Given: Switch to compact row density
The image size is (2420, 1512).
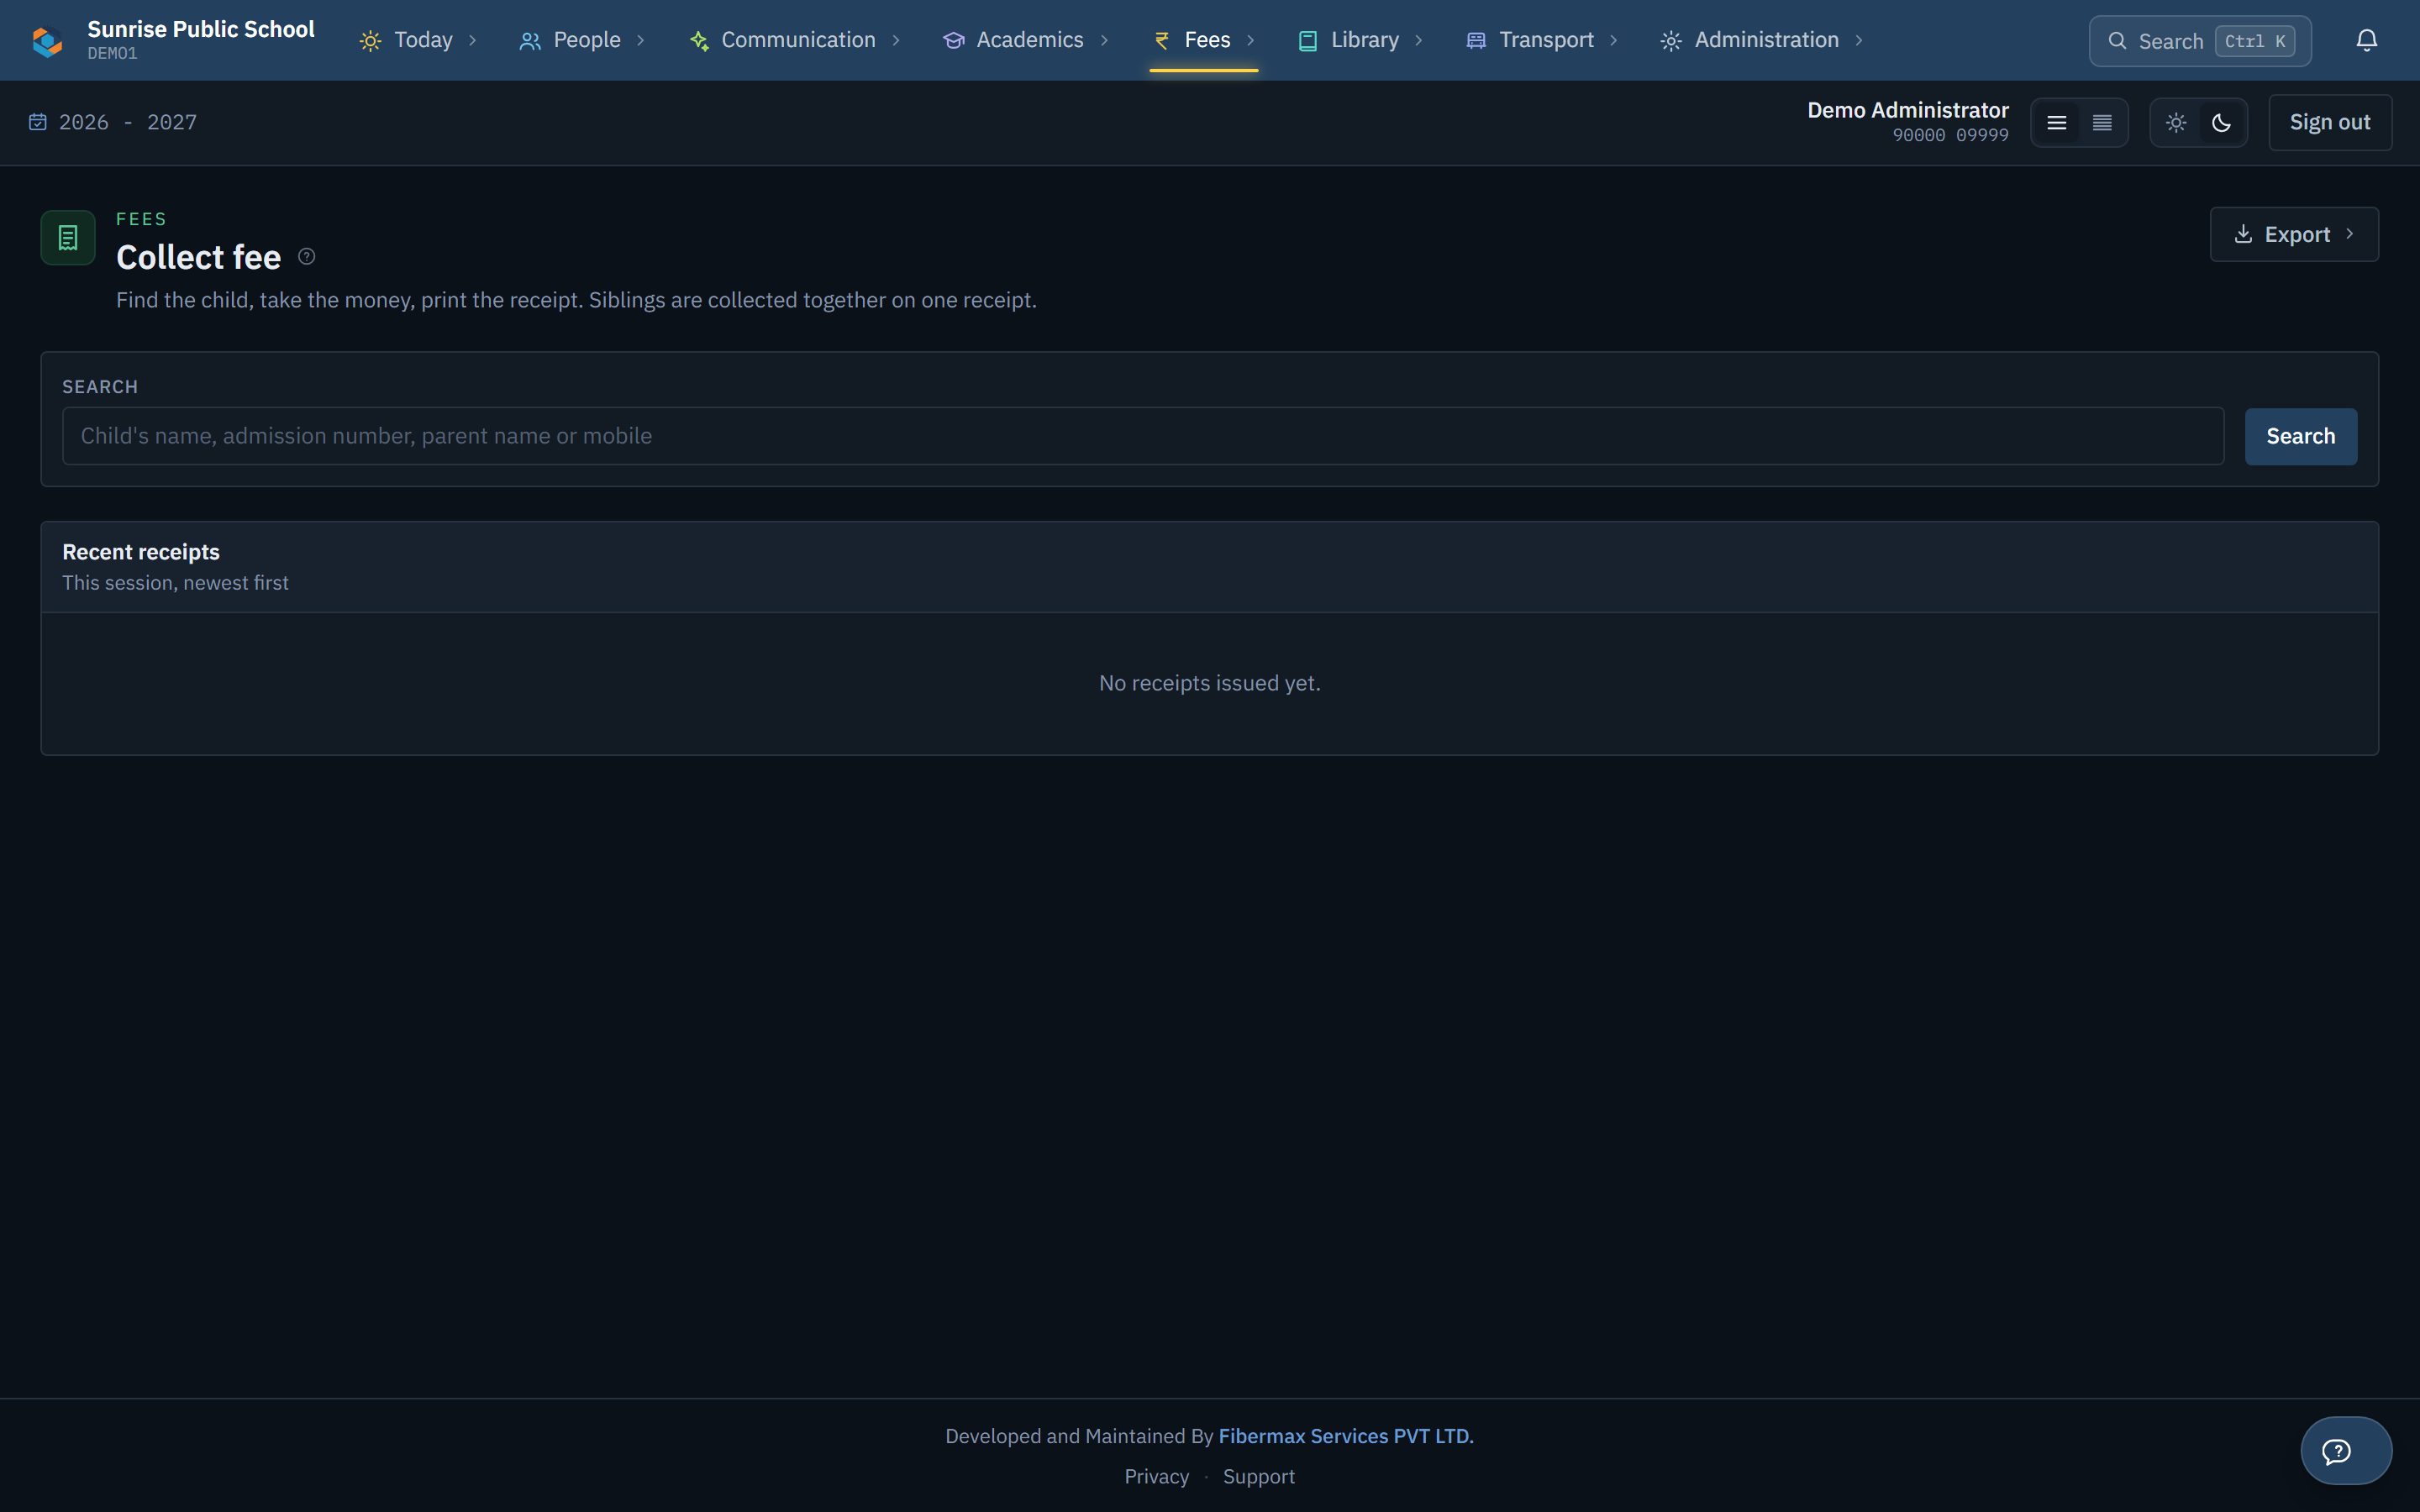Looking at the screenshot, I should pos(2102,123).
